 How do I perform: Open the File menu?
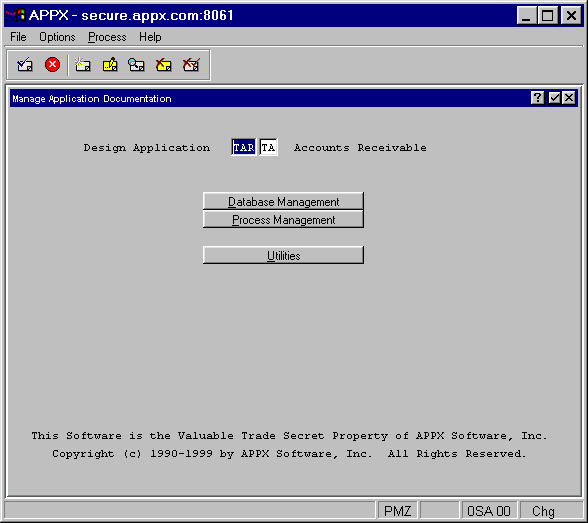coord(18,37)
